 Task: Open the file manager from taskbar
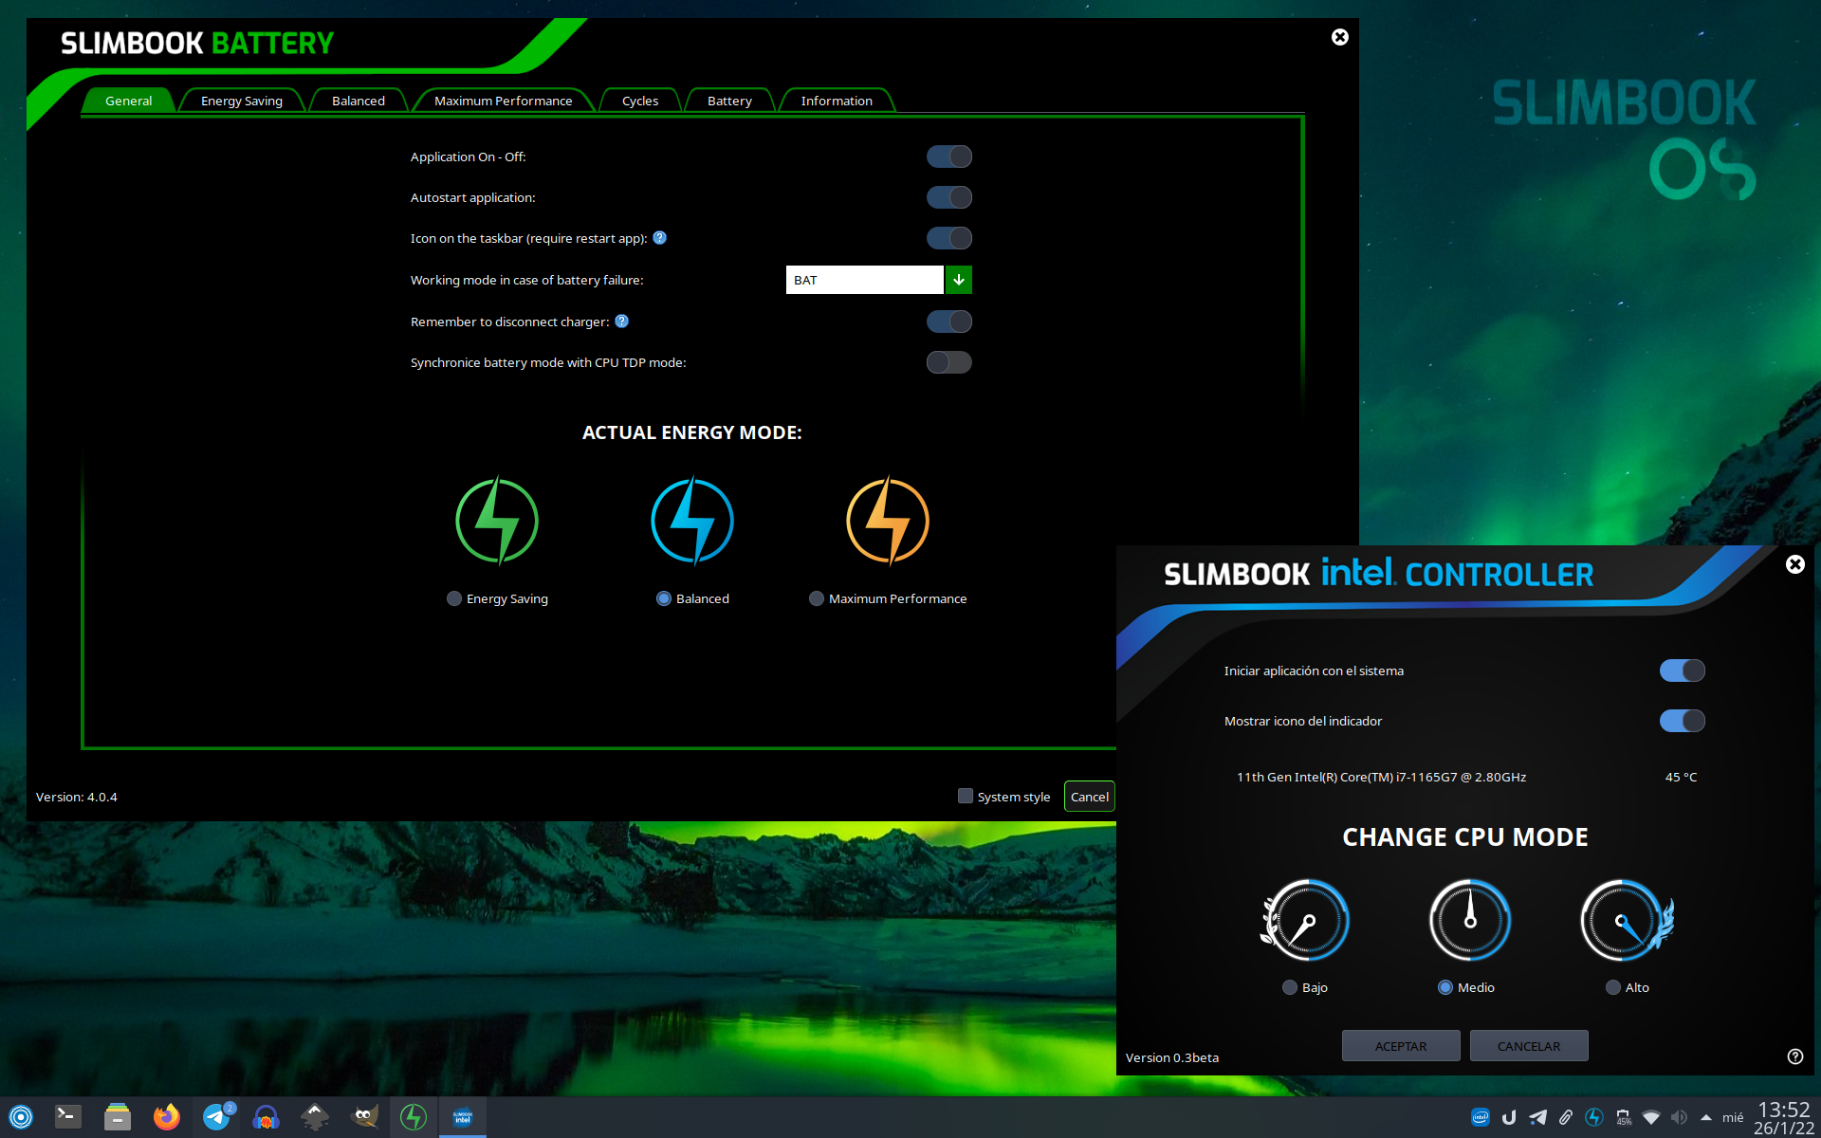117,1117
